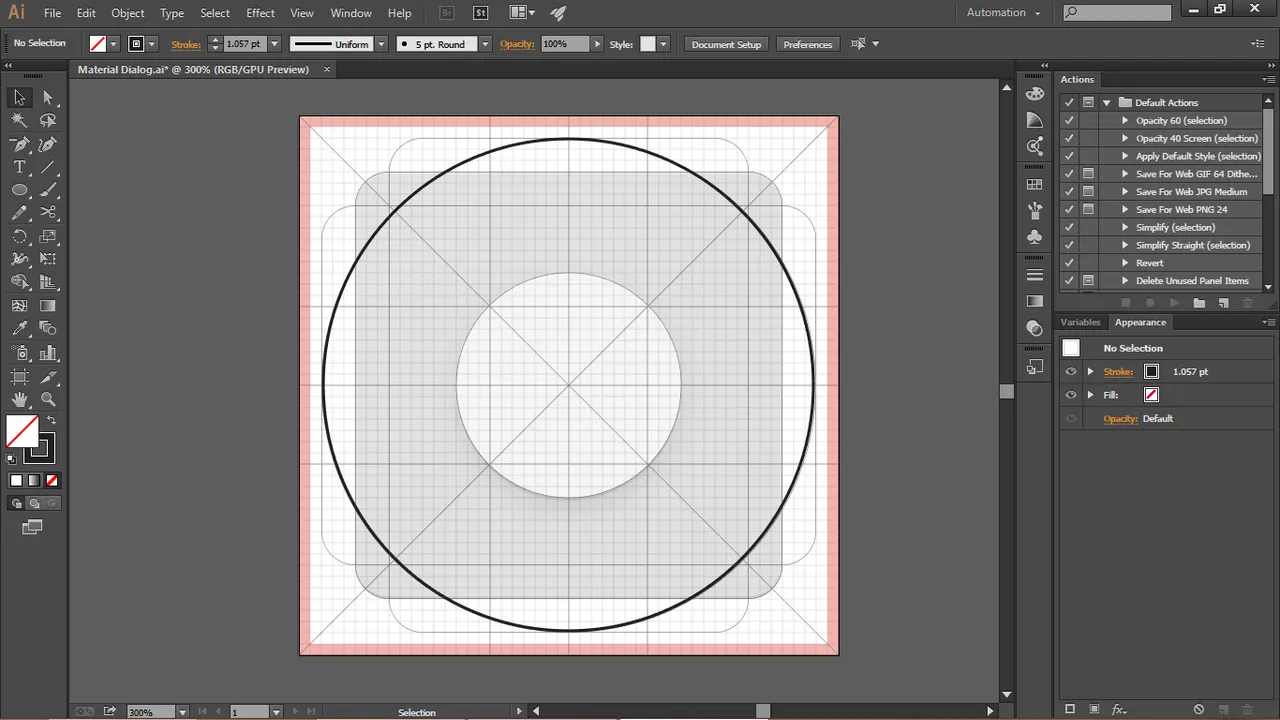Click the search field in application bar
1280x720 pixels.
click(x=1116, y=13)
